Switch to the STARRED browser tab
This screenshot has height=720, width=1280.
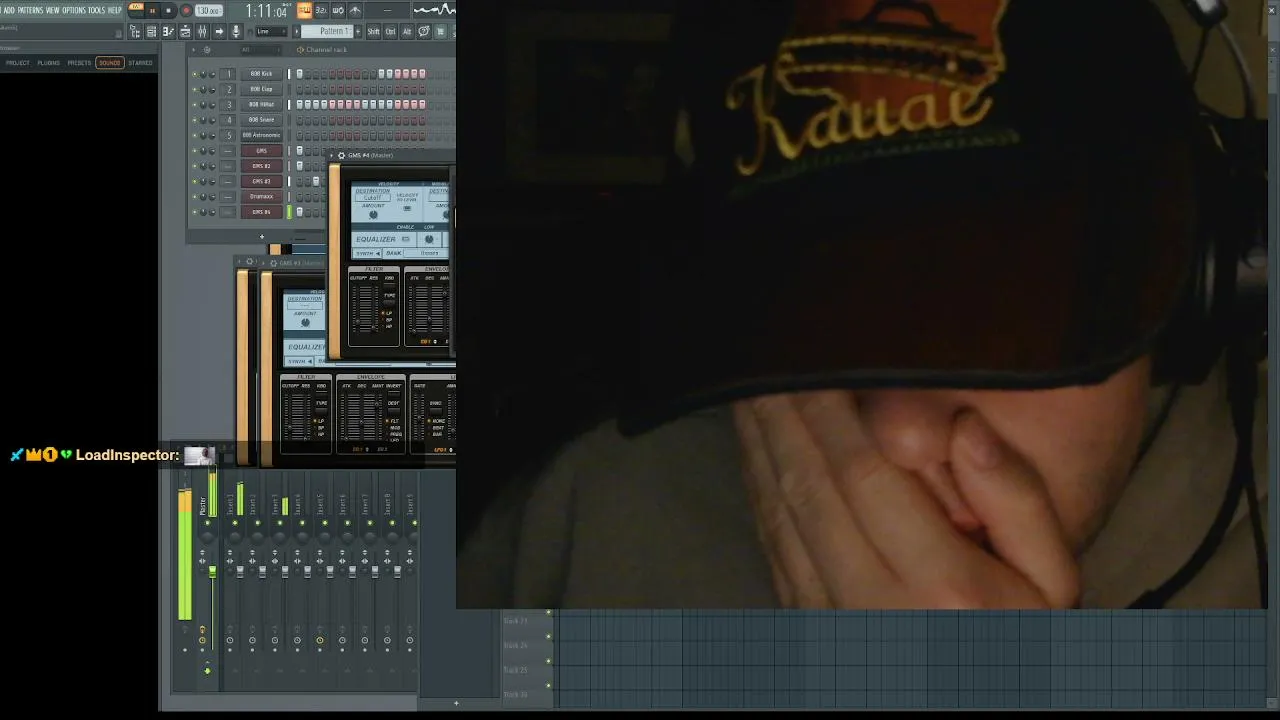(140, 63)
